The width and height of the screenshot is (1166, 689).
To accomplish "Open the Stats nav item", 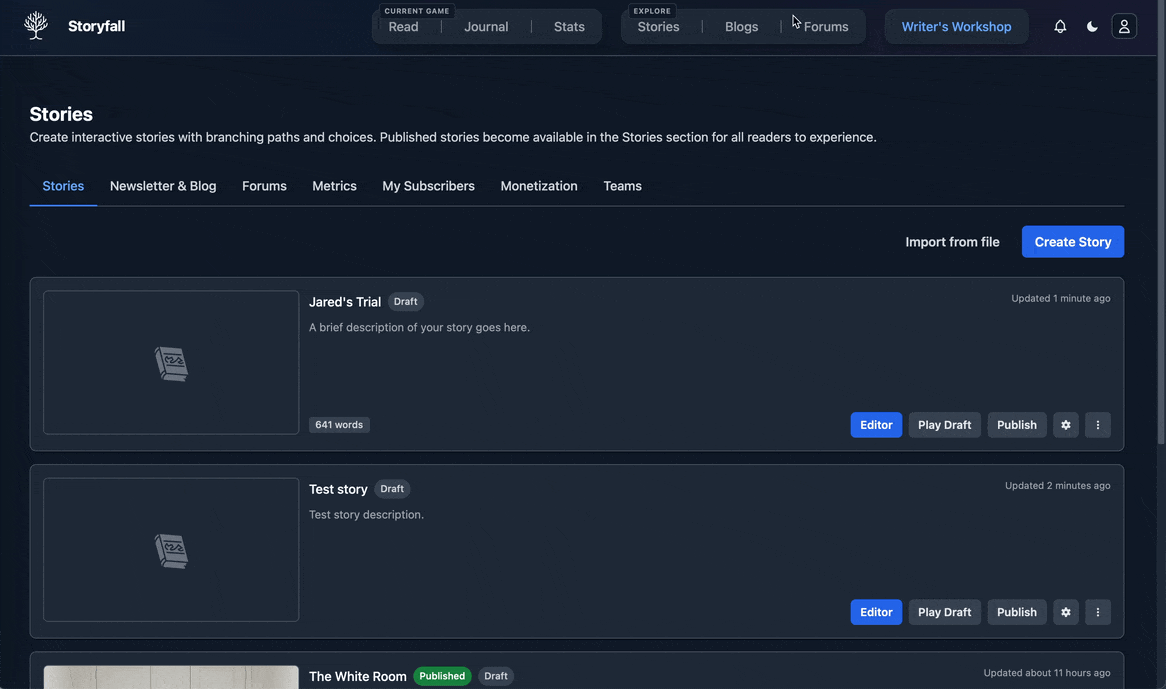I will pyautogui.click(x=569, y=27).
